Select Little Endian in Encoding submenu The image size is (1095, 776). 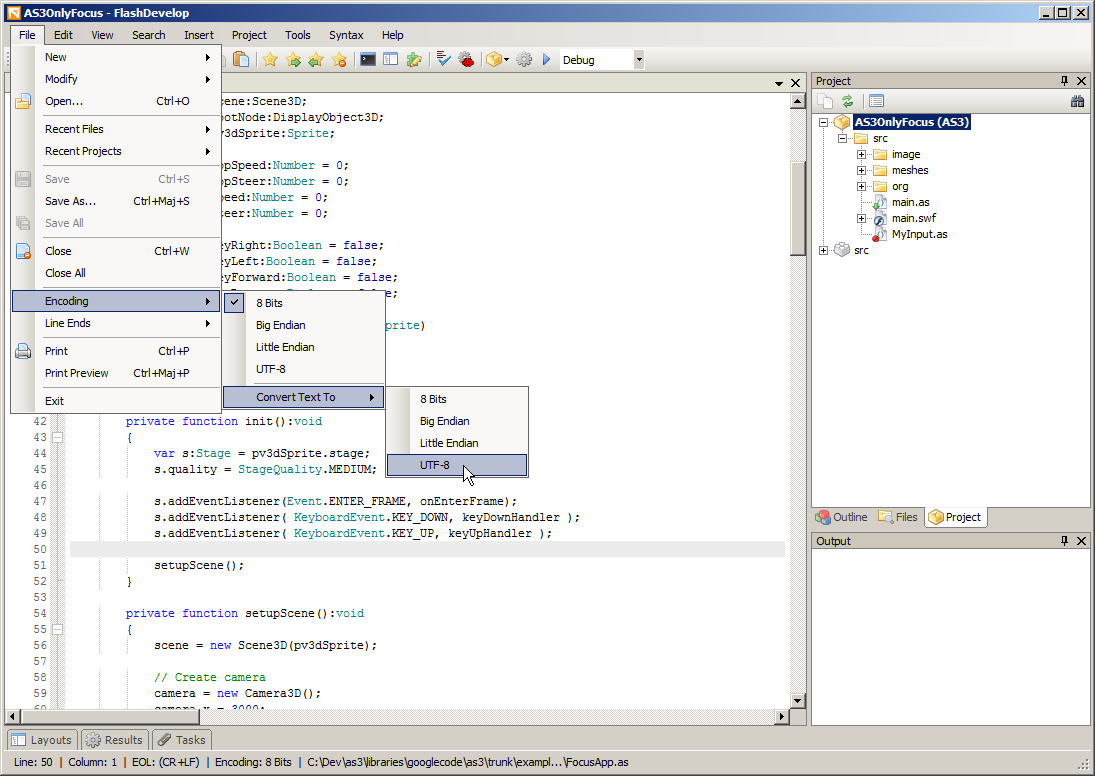tap(304, 347)
